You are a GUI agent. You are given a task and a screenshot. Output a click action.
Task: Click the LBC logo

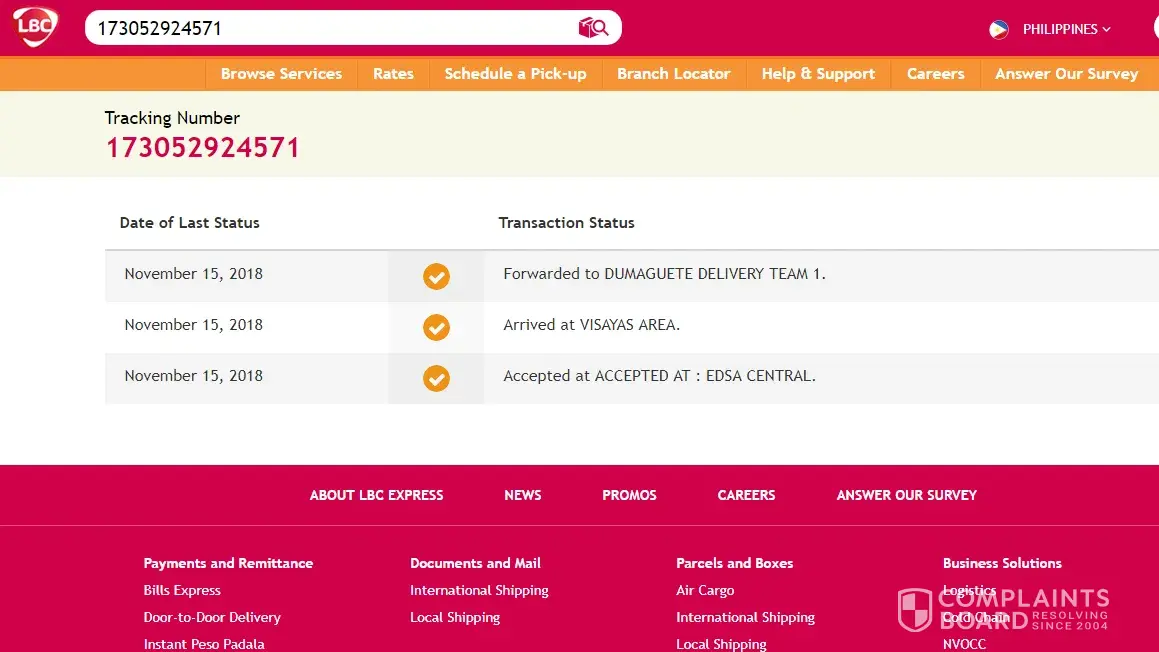(x=35, y=27)
